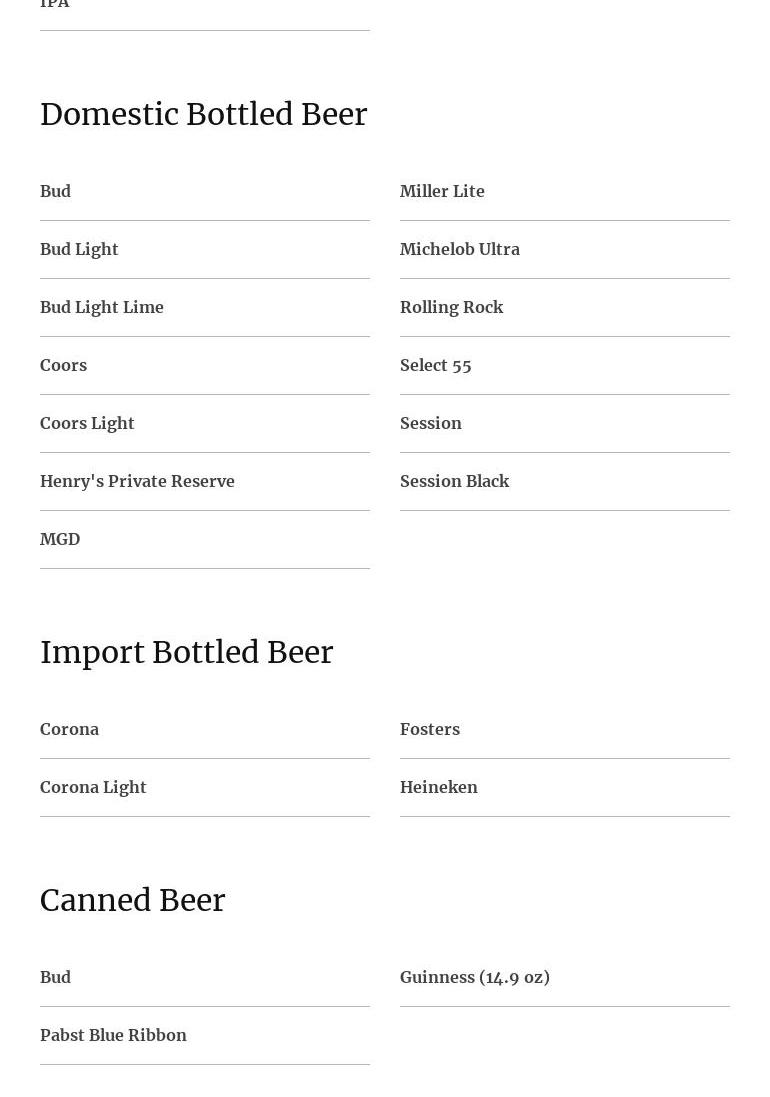The height and width of the screenshot is (1097, 770).
Task: Click on Miller Lite item
Action: [442, 191]
